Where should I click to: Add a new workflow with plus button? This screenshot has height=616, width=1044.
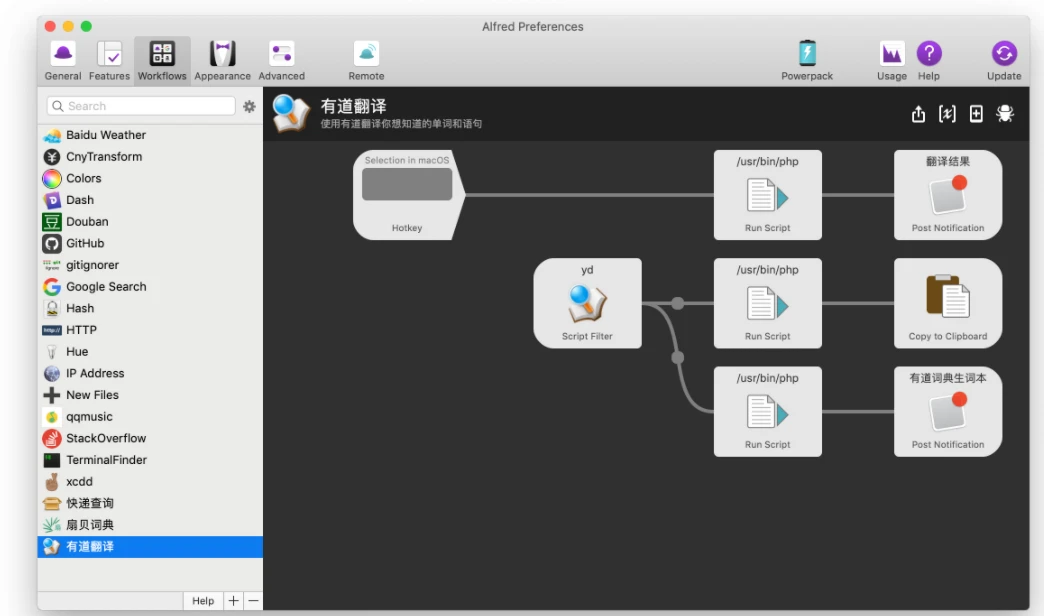click(233, 601)
